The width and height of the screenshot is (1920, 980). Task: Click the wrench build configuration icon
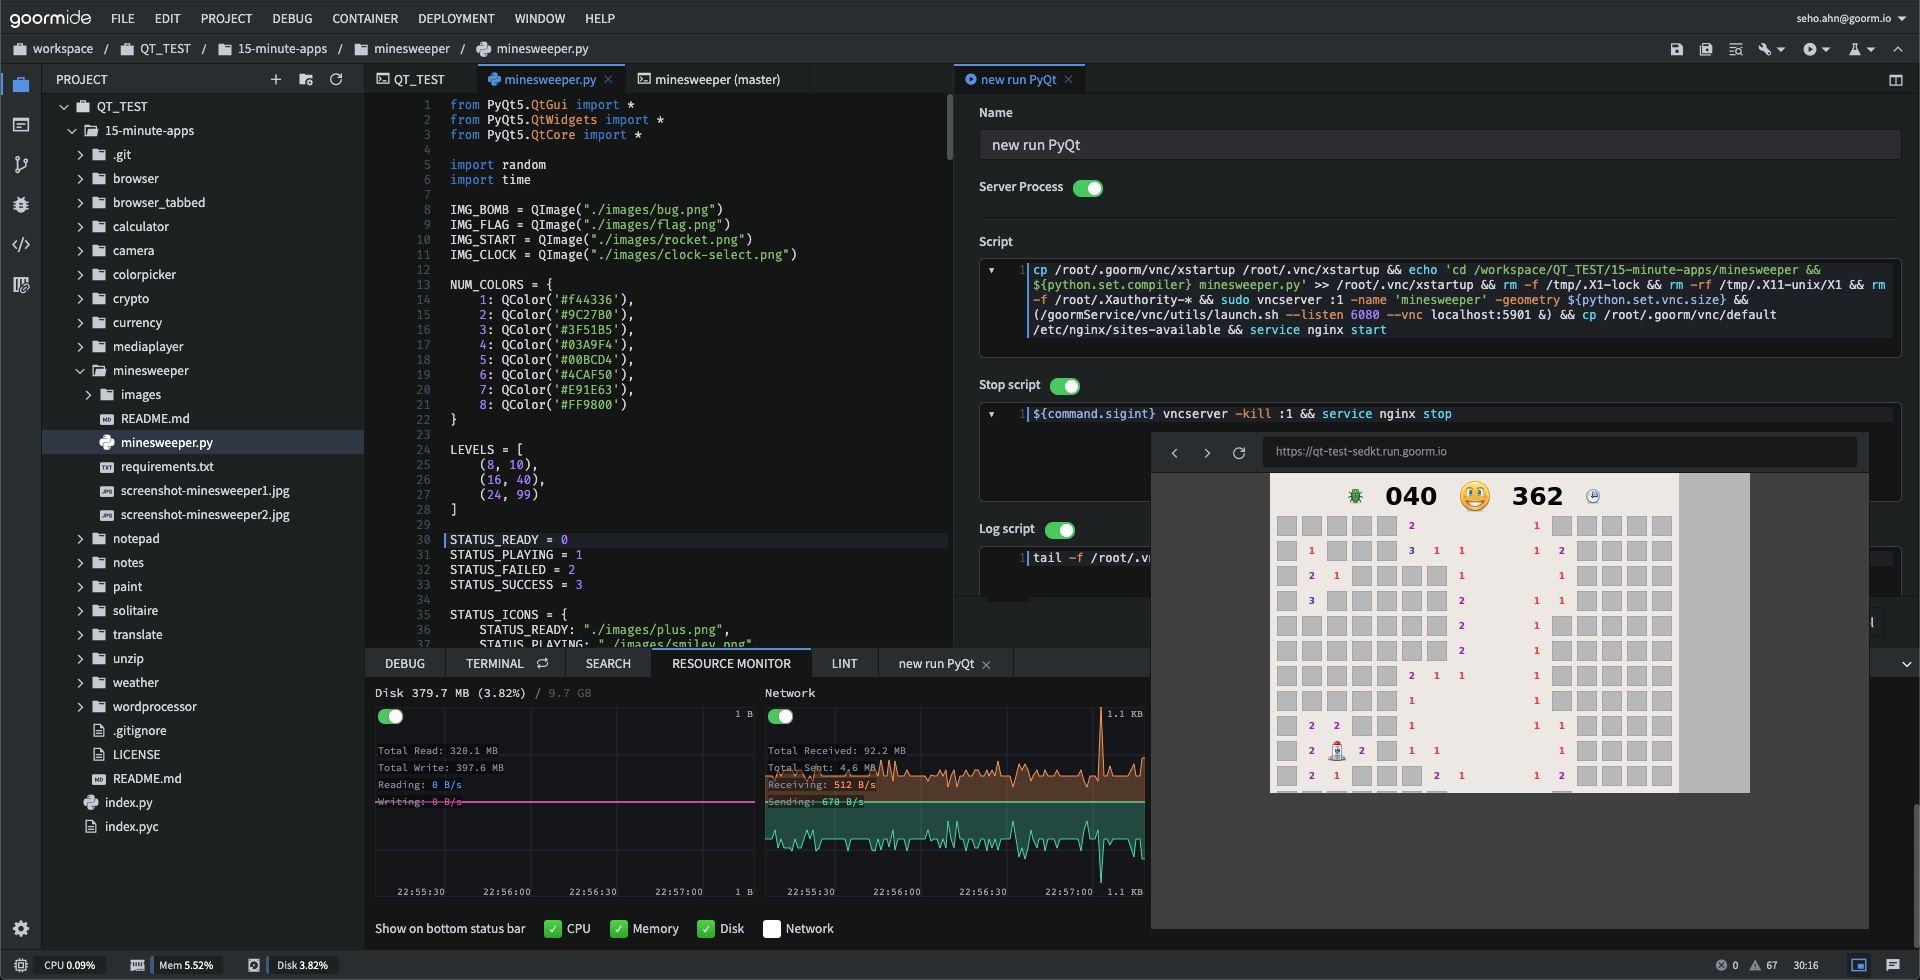(x=1763, y=48)
